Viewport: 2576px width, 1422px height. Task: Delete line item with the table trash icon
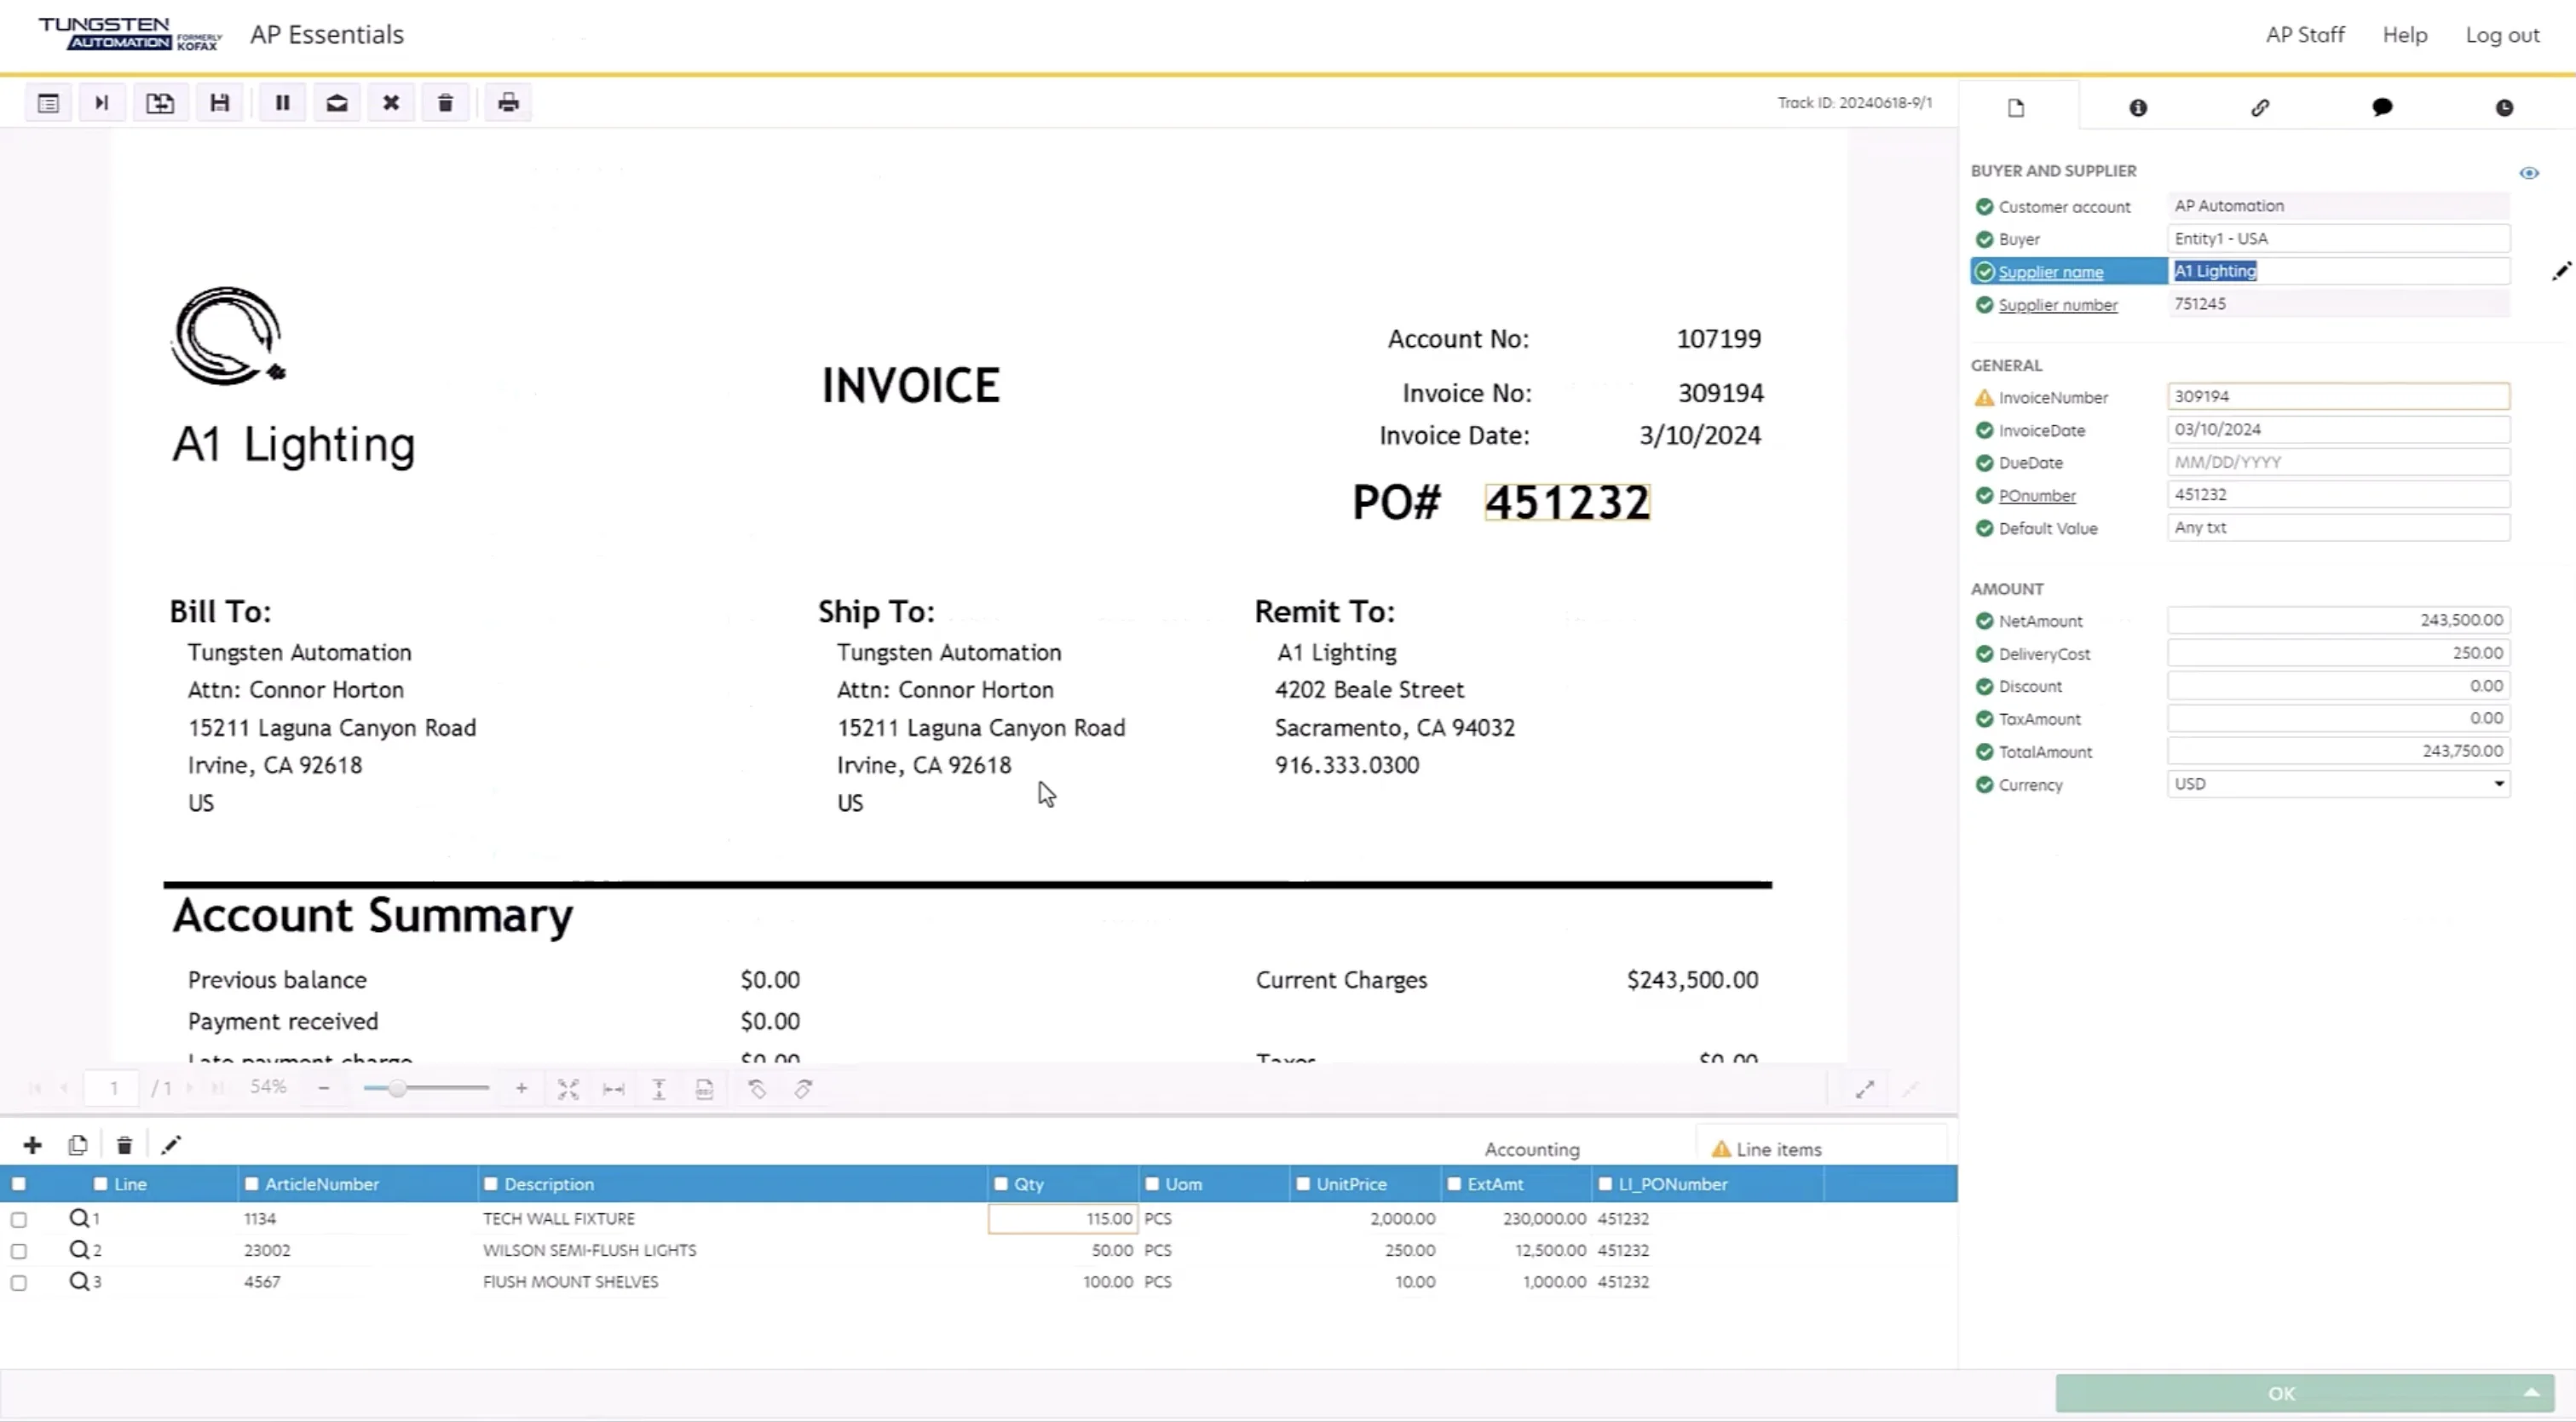click(124, 1145)
